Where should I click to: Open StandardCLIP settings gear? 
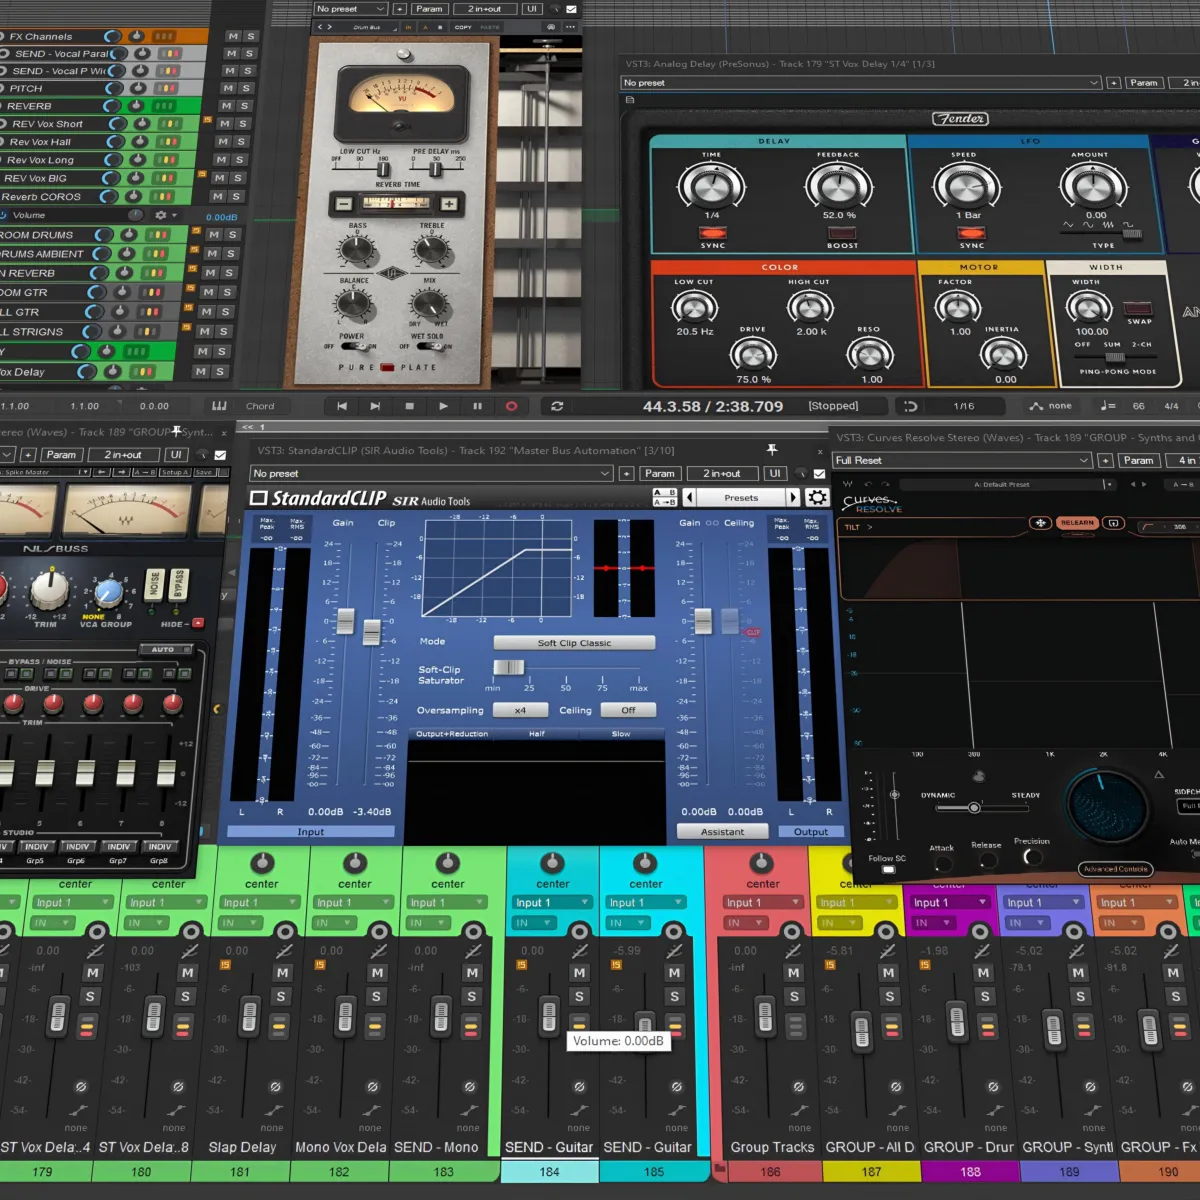click(x=817, y=497)
